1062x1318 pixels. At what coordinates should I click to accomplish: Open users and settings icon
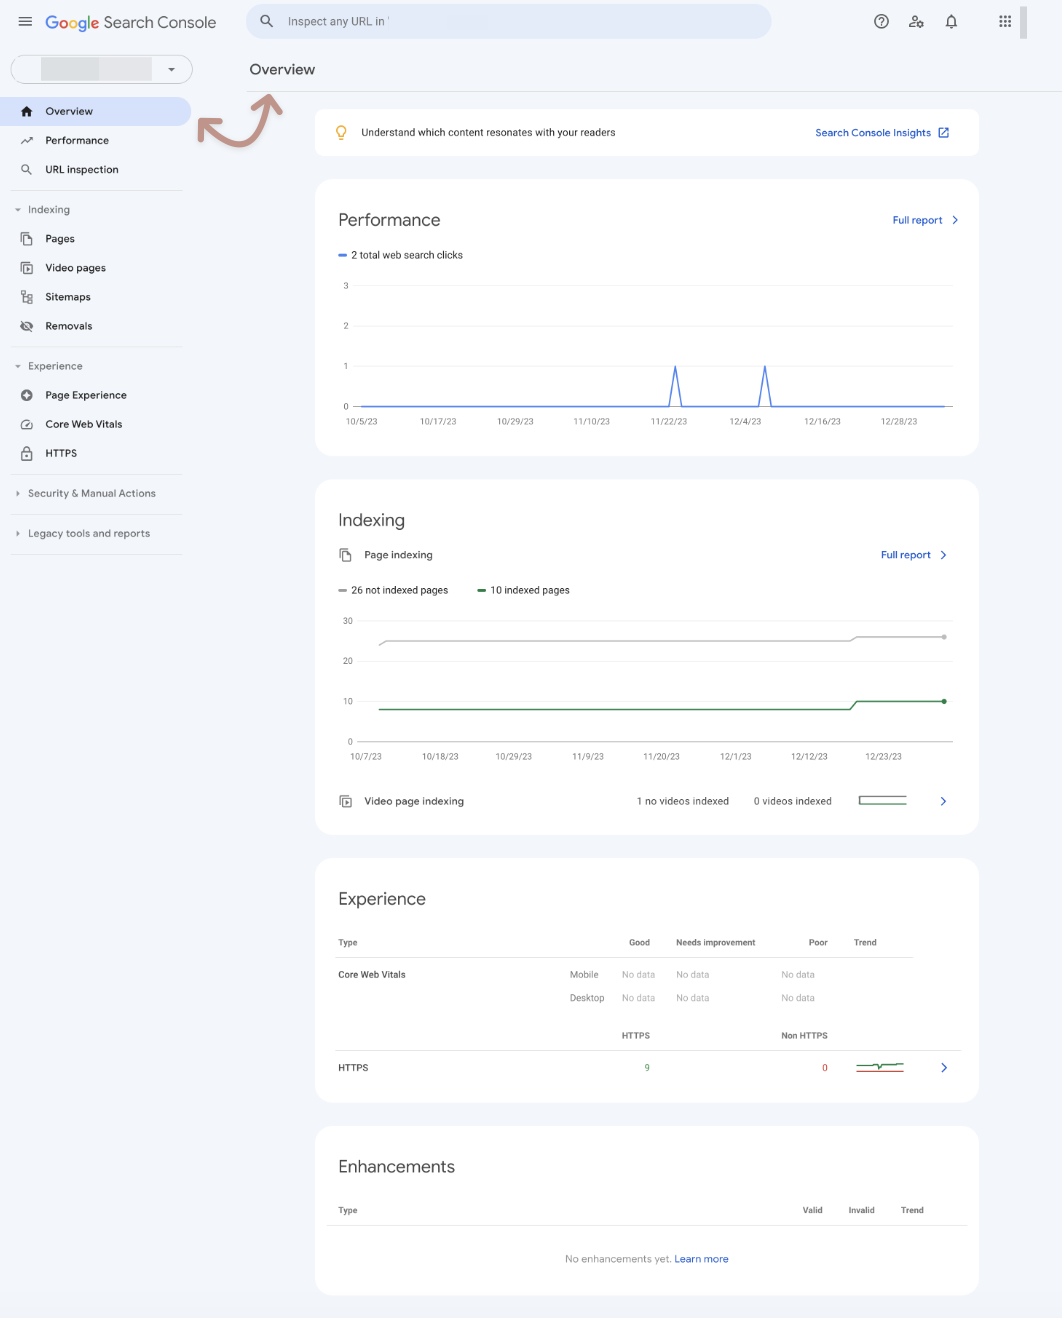pos(916,21)
